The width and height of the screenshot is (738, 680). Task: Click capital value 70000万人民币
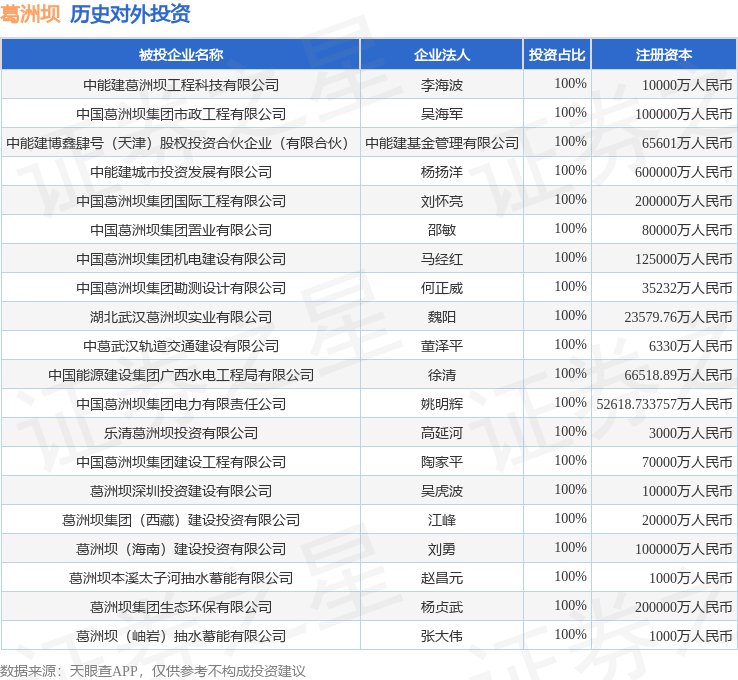pos(687,462)
